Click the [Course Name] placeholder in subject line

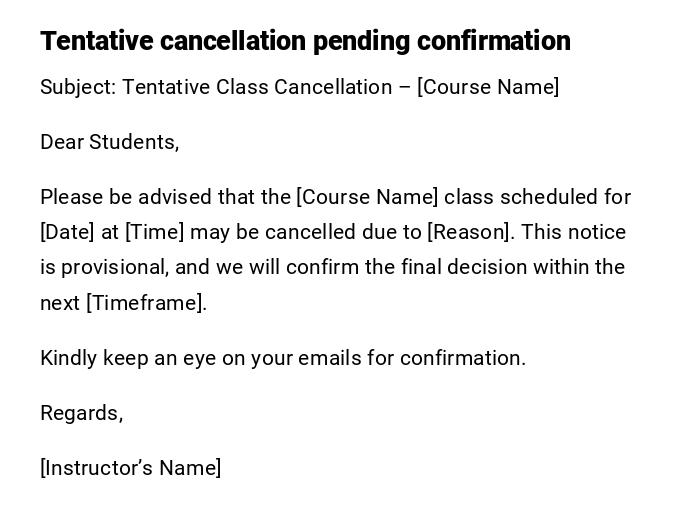[488, 87]
